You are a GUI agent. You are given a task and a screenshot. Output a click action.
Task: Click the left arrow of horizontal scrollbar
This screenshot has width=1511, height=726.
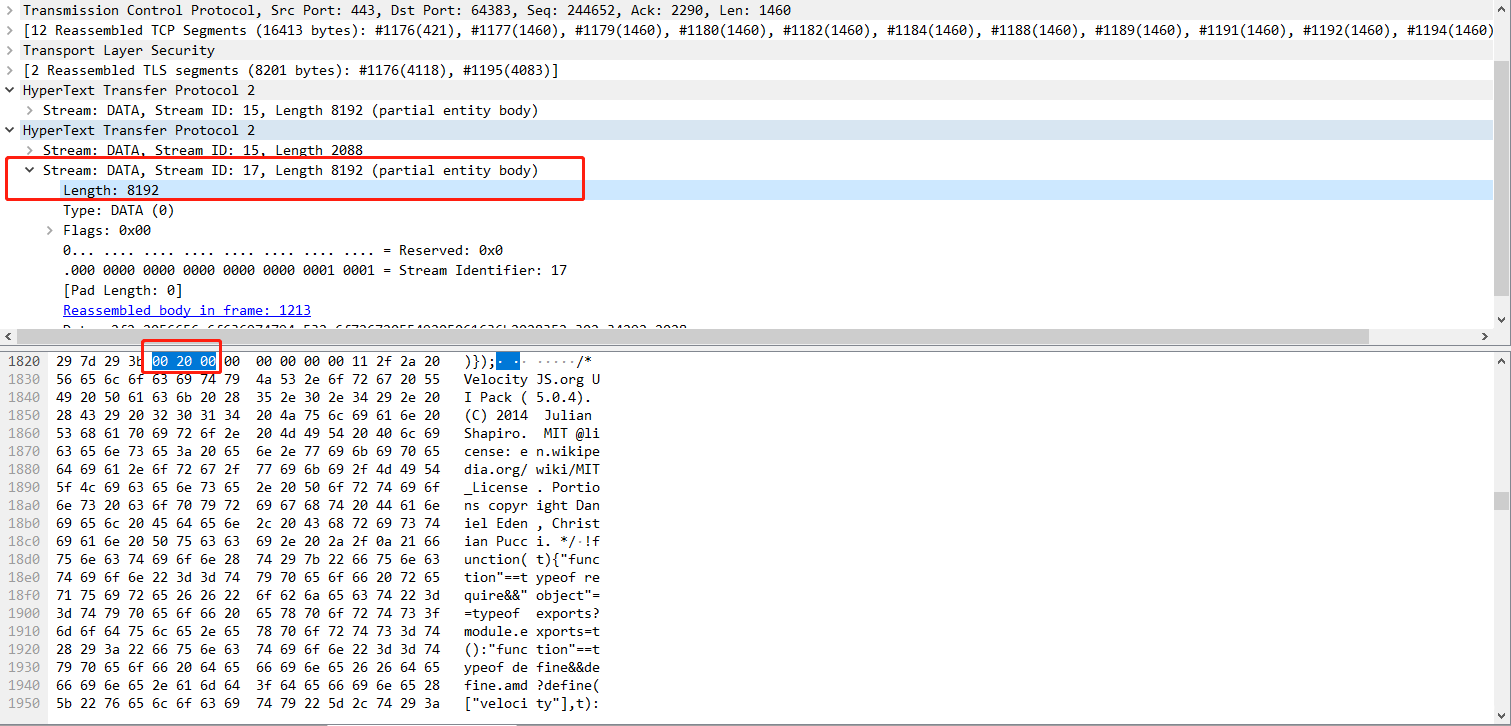pos(9,337)
